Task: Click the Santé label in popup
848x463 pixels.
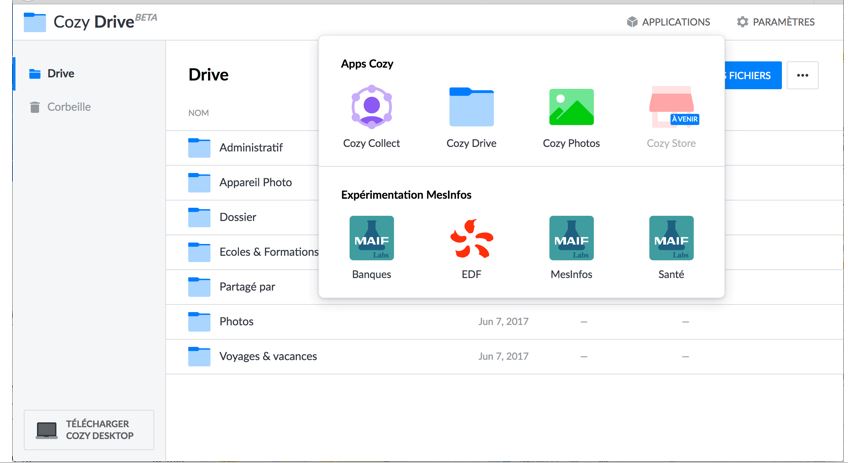Action: pos(671,274)
